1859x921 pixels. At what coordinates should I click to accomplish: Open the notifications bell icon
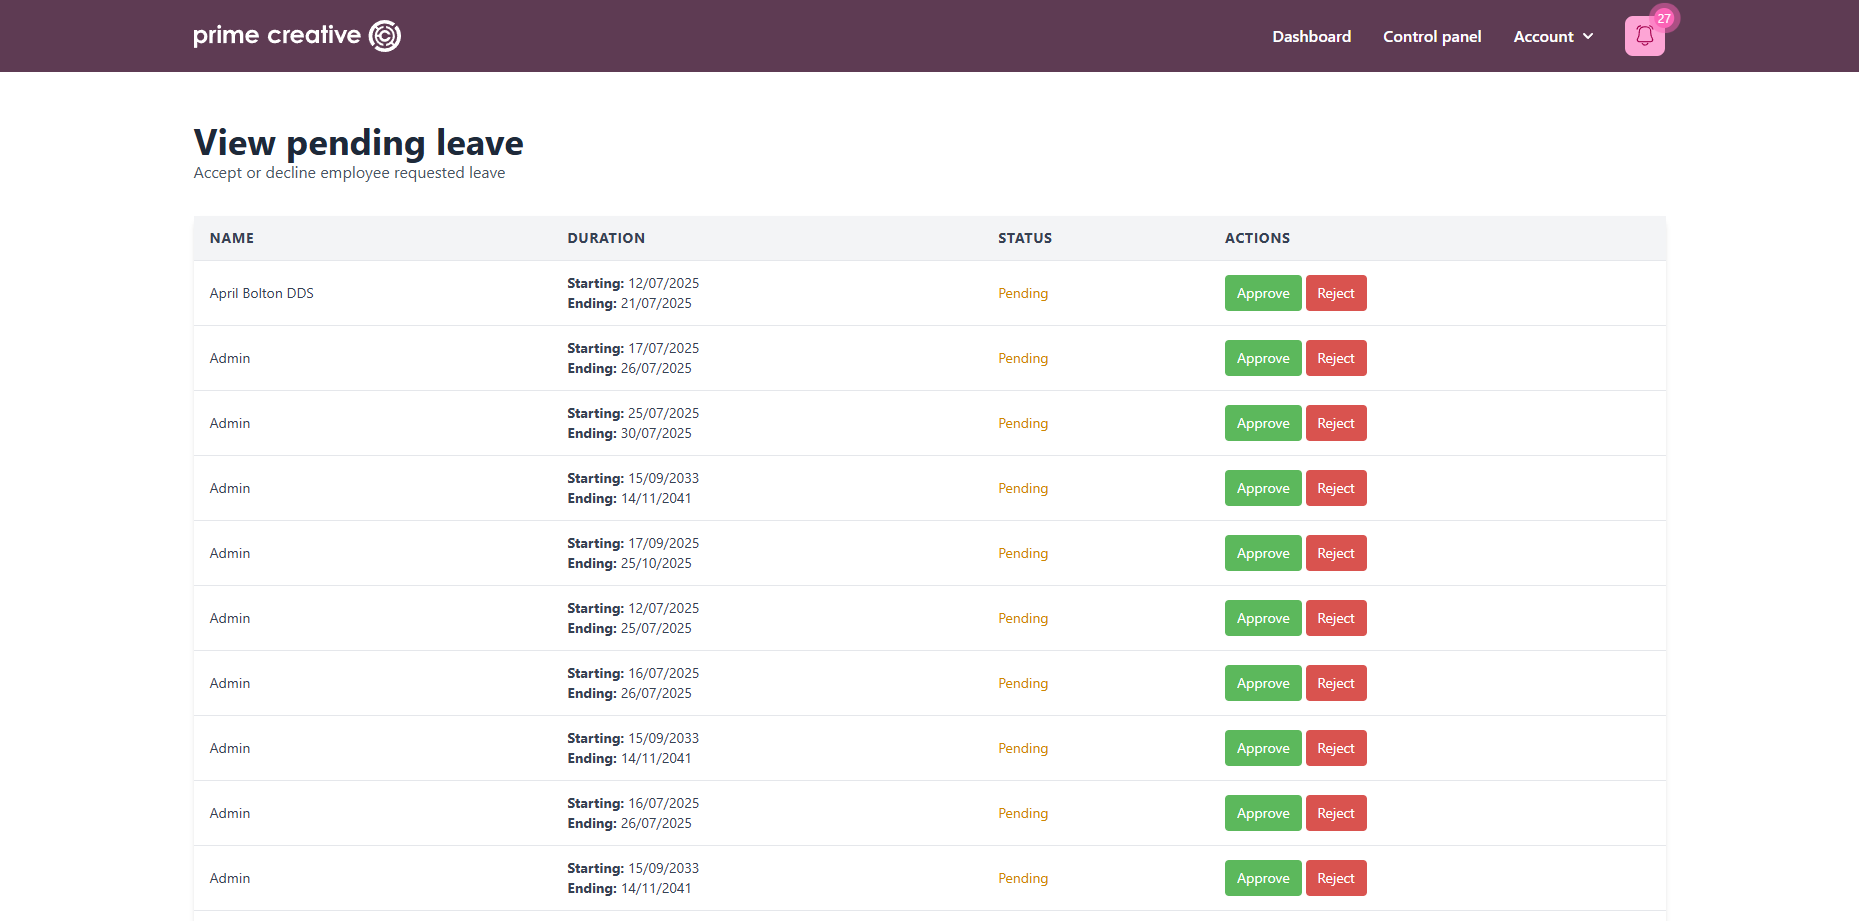pos(1643,37)
